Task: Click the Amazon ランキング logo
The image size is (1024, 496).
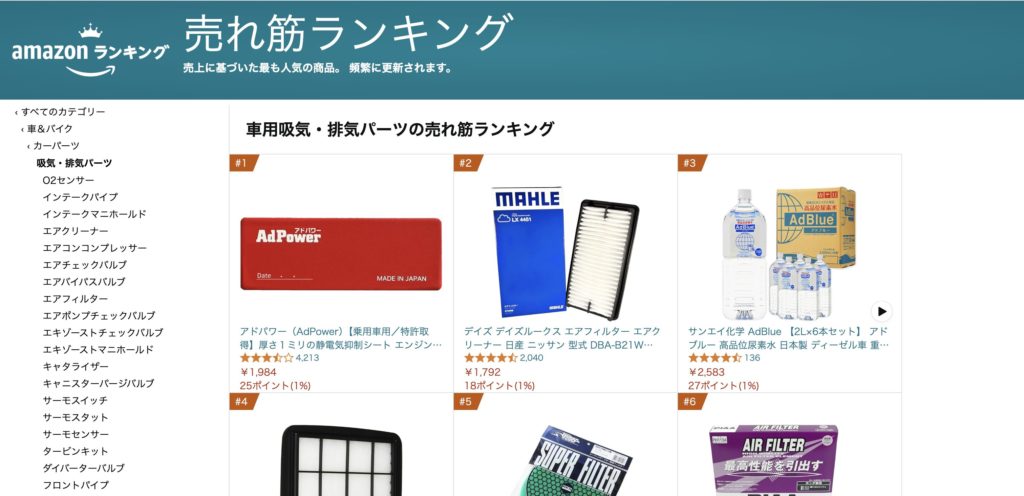Action: [x=90, y=51]
